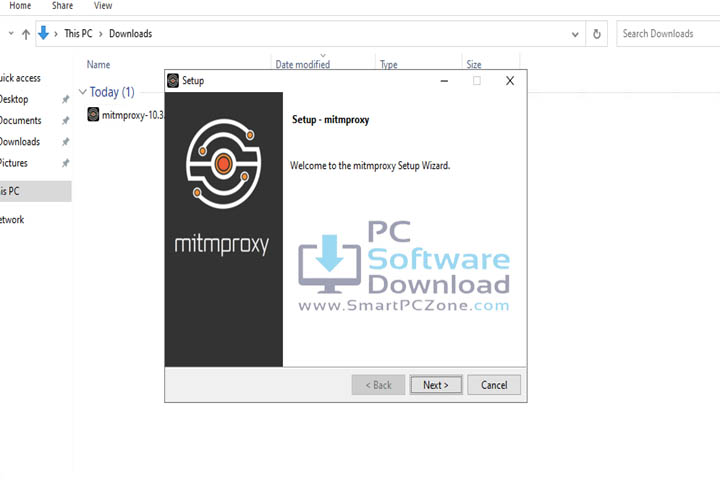The height and width of the screenshot is (480, 720).
Task: Open the View ribbon tab in File Explorer
Action: pos(103,6)
